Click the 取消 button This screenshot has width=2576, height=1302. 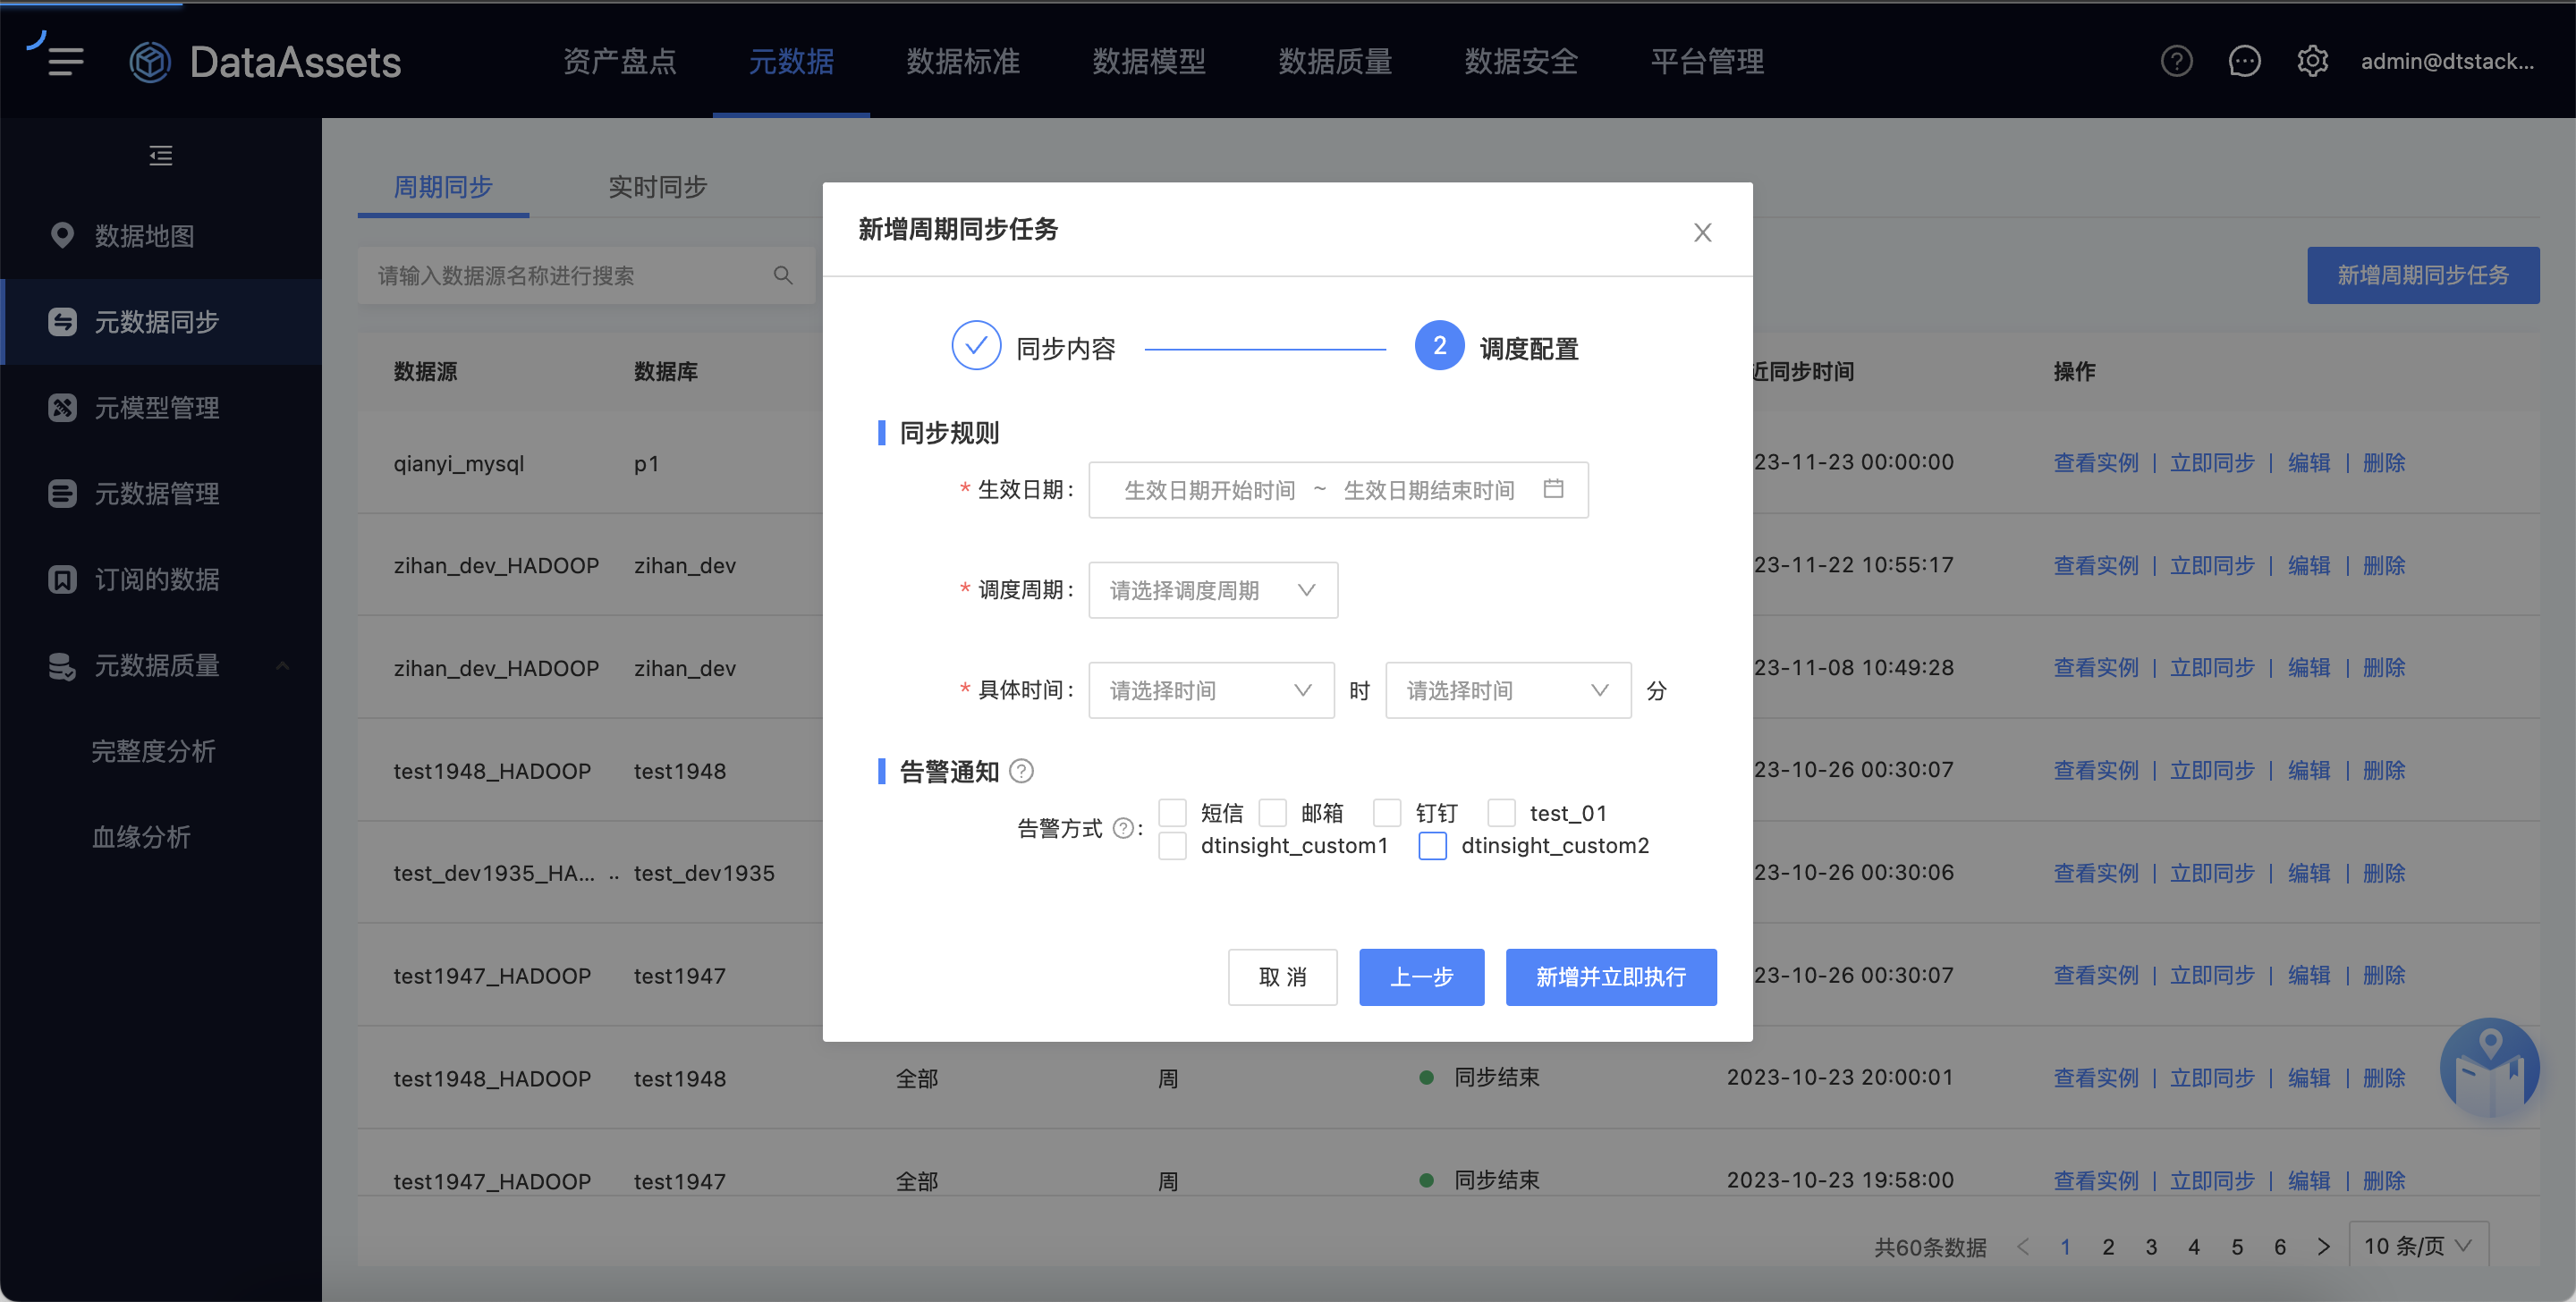(x=1282, y=976)
